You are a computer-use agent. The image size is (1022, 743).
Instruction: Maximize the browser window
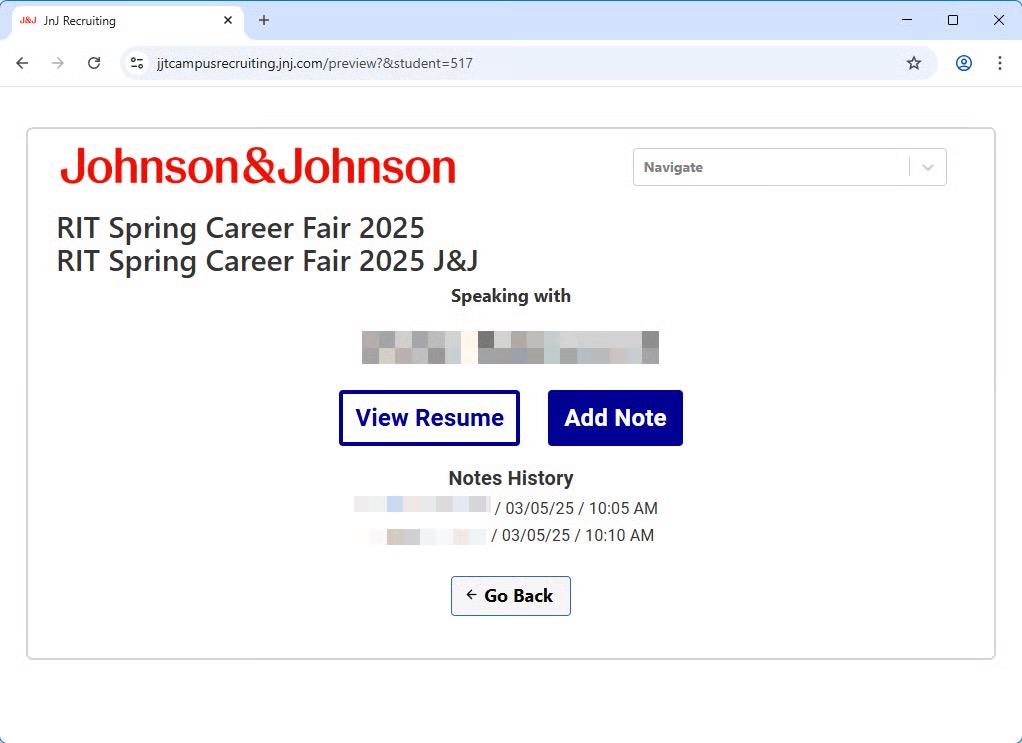tap(952, 20)
